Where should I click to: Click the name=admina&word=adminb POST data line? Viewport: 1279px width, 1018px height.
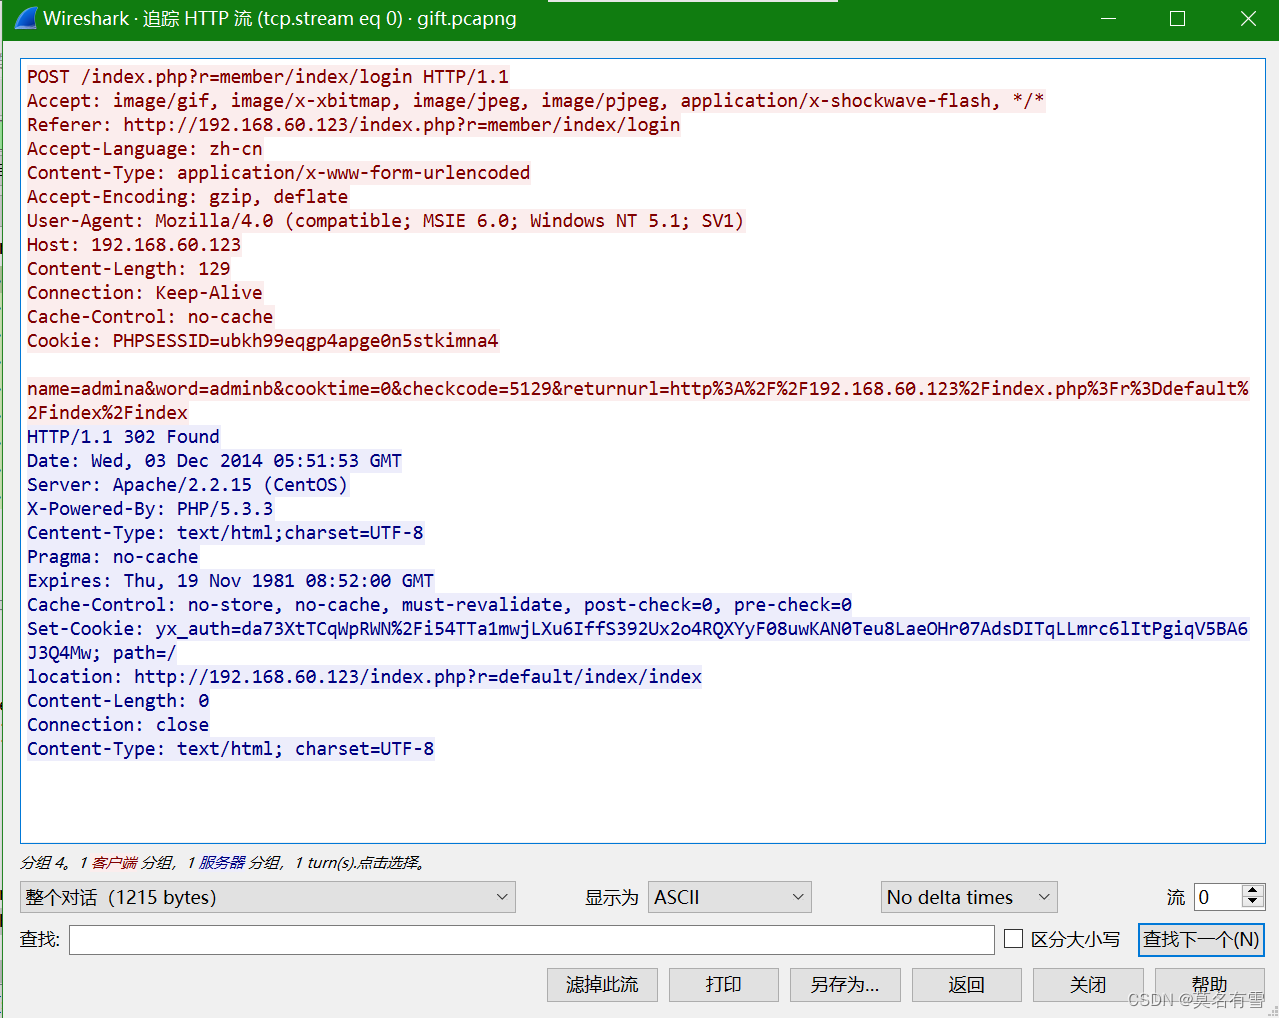coord(637,400)
